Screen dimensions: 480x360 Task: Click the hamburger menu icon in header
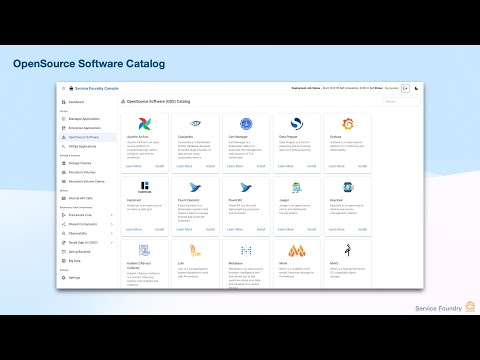[63, 88]
